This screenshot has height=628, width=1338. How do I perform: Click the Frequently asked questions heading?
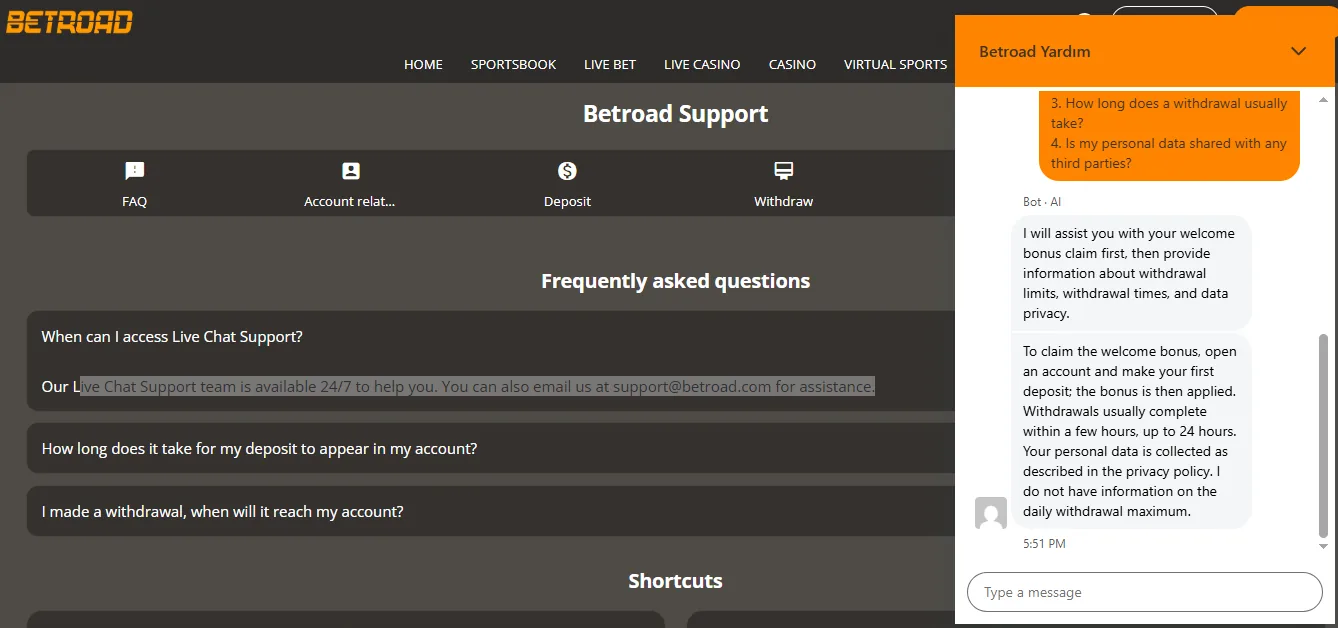[676, 281]
